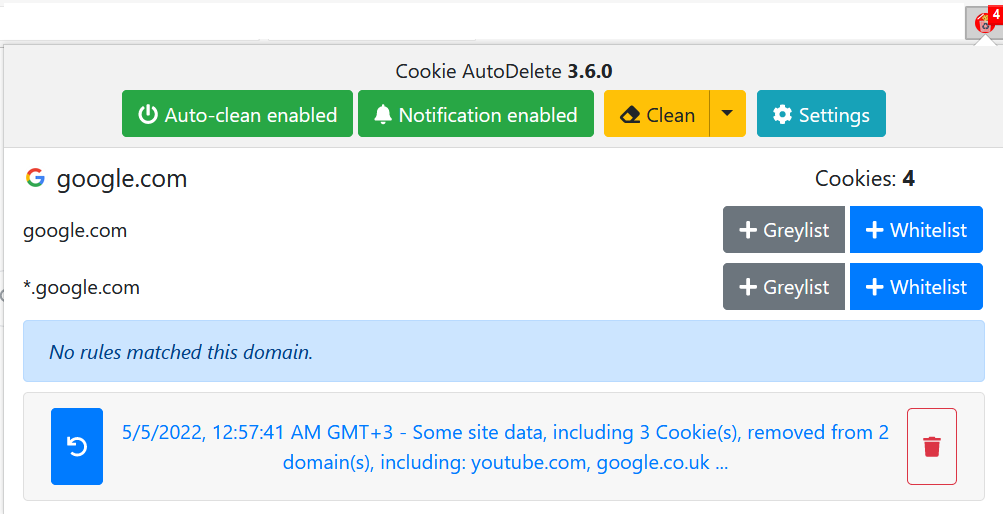Click the power icon on the Auto-clean button
The width and height of the screenshot is (1003, 514).
point(148,114)
